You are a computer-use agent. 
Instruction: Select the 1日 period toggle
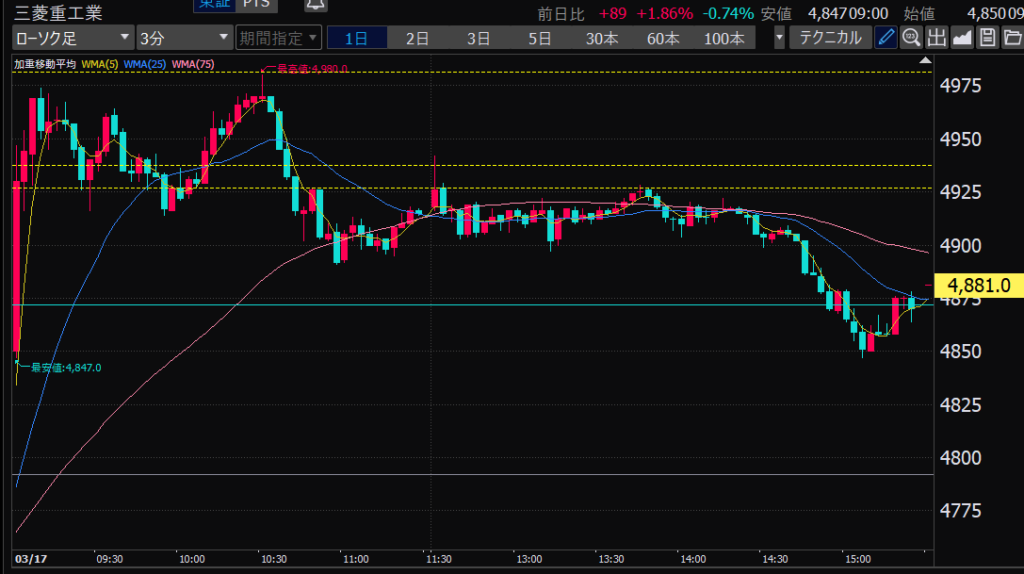357,39
